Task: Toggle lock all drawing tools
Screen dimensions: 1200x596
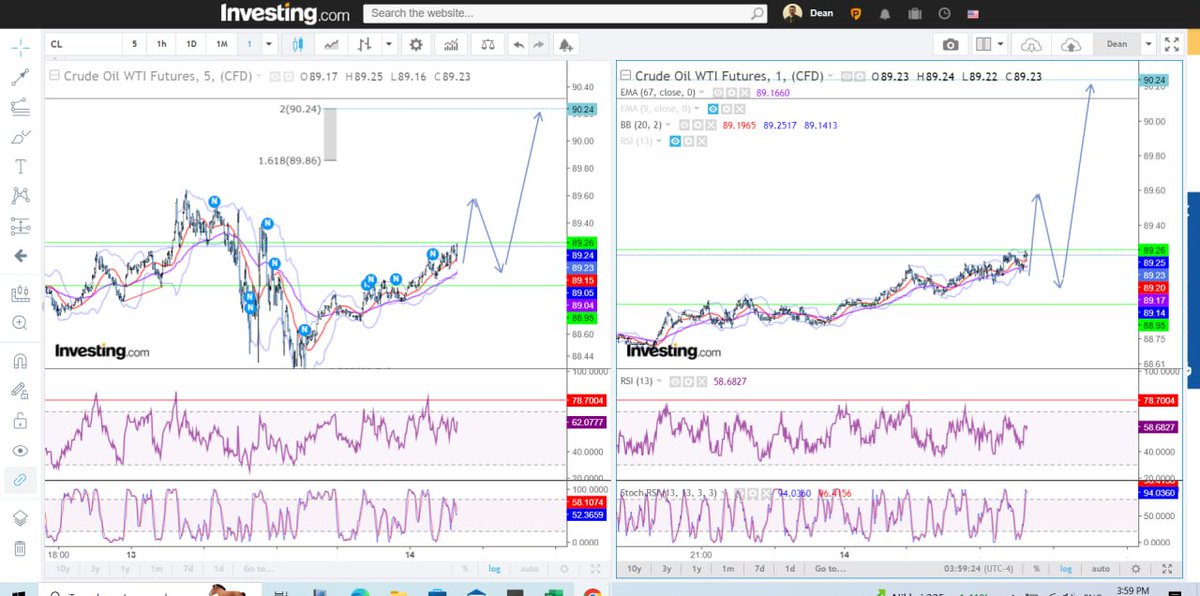Action: click(20, 421)
